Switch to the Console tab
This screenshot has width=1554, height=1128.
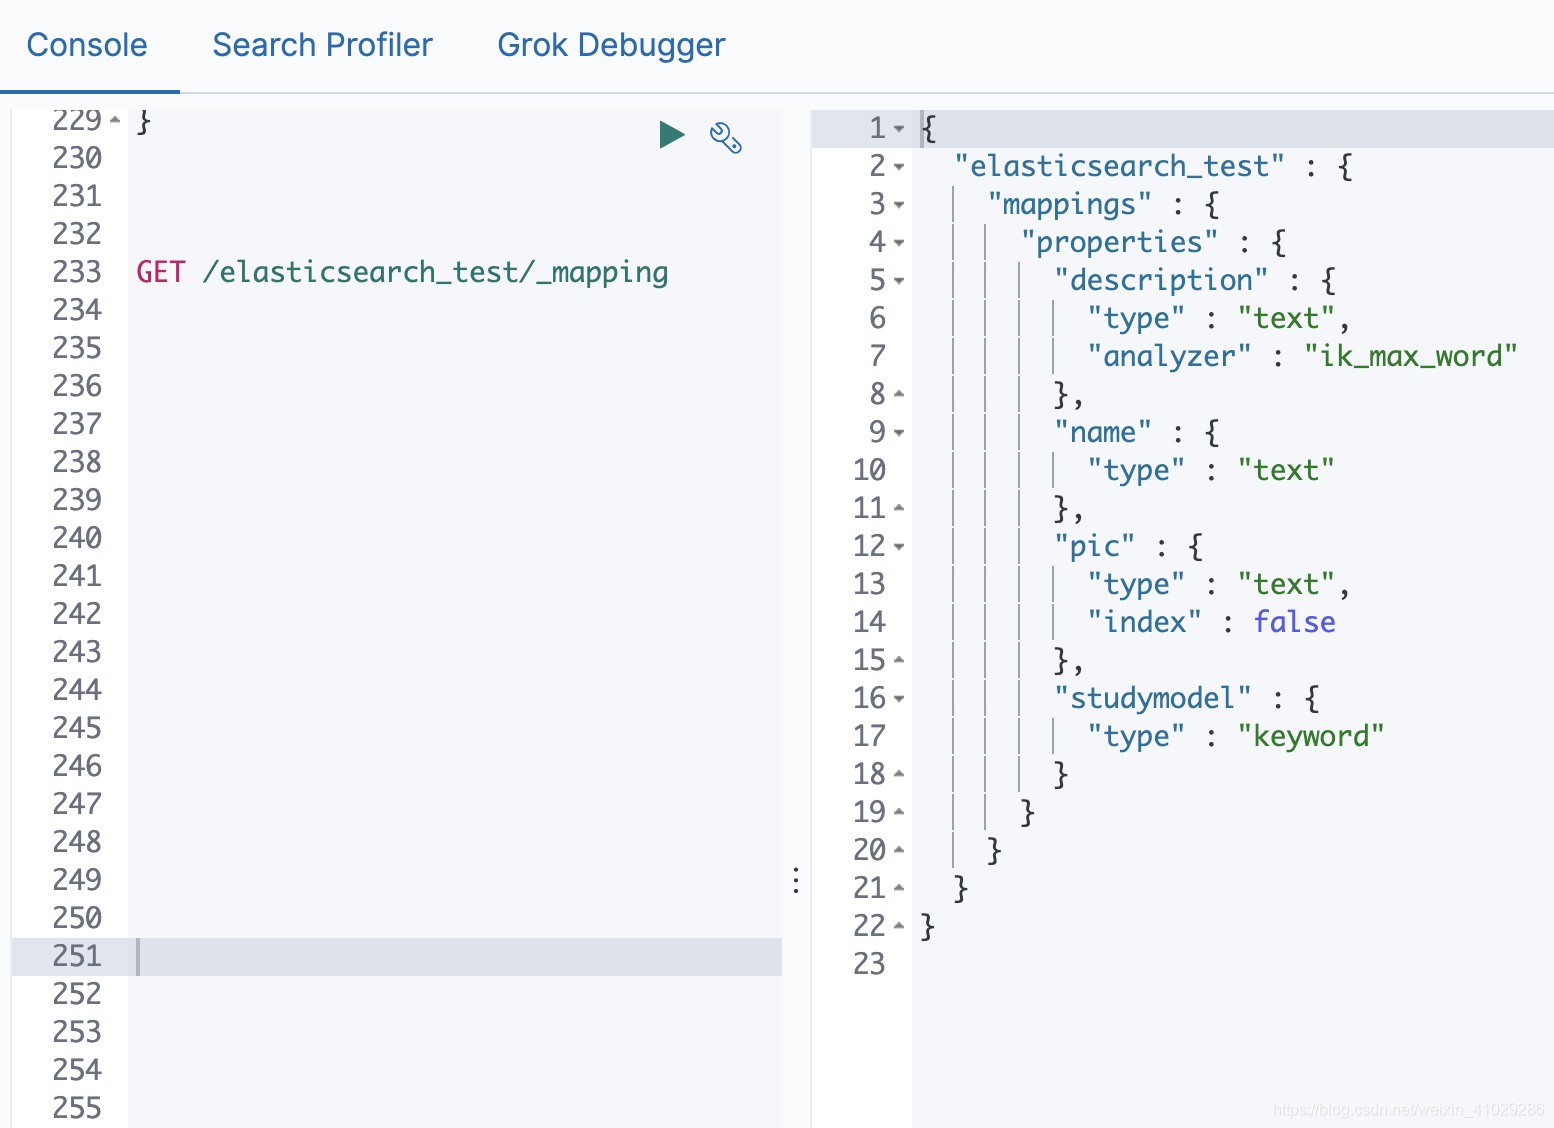click(87, 45)
